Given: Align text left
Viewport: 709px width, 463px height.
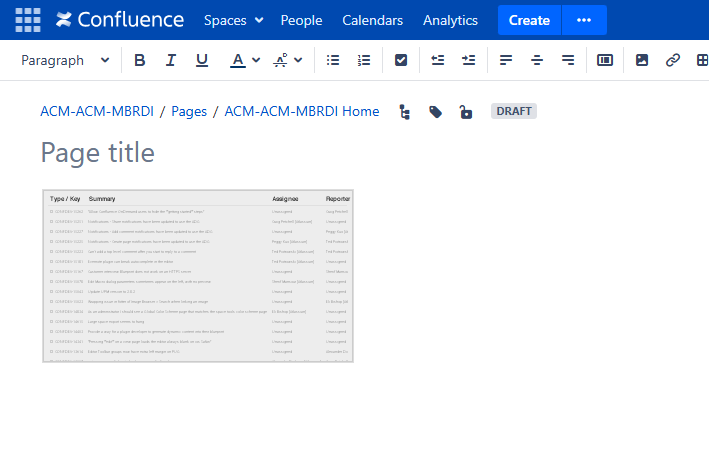Looking at the screenshot, I should pos(506,60).
